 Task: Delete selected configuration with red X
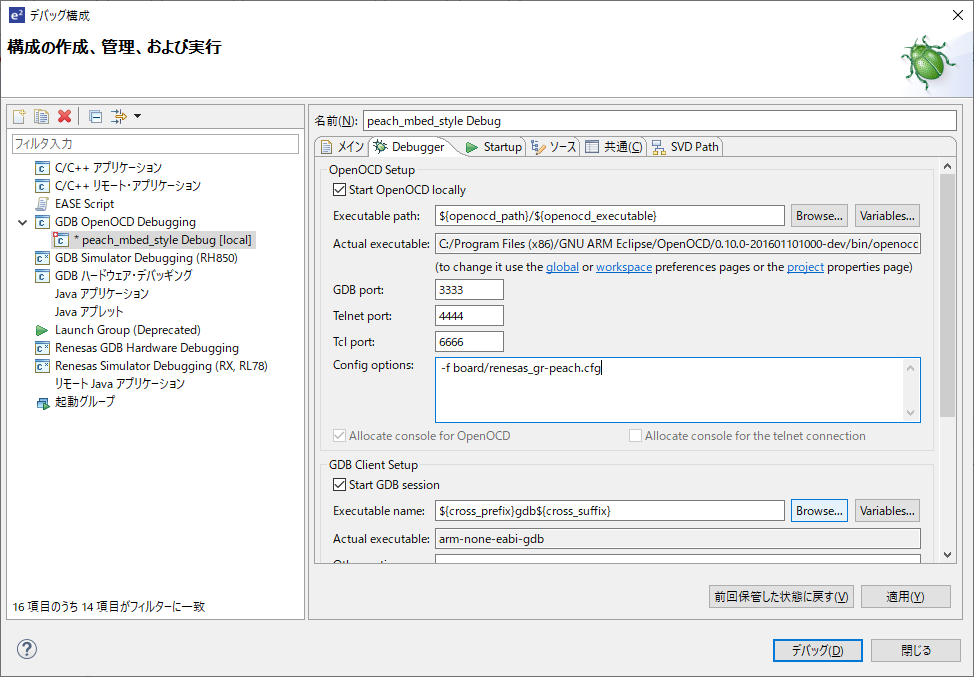[65, 116]
